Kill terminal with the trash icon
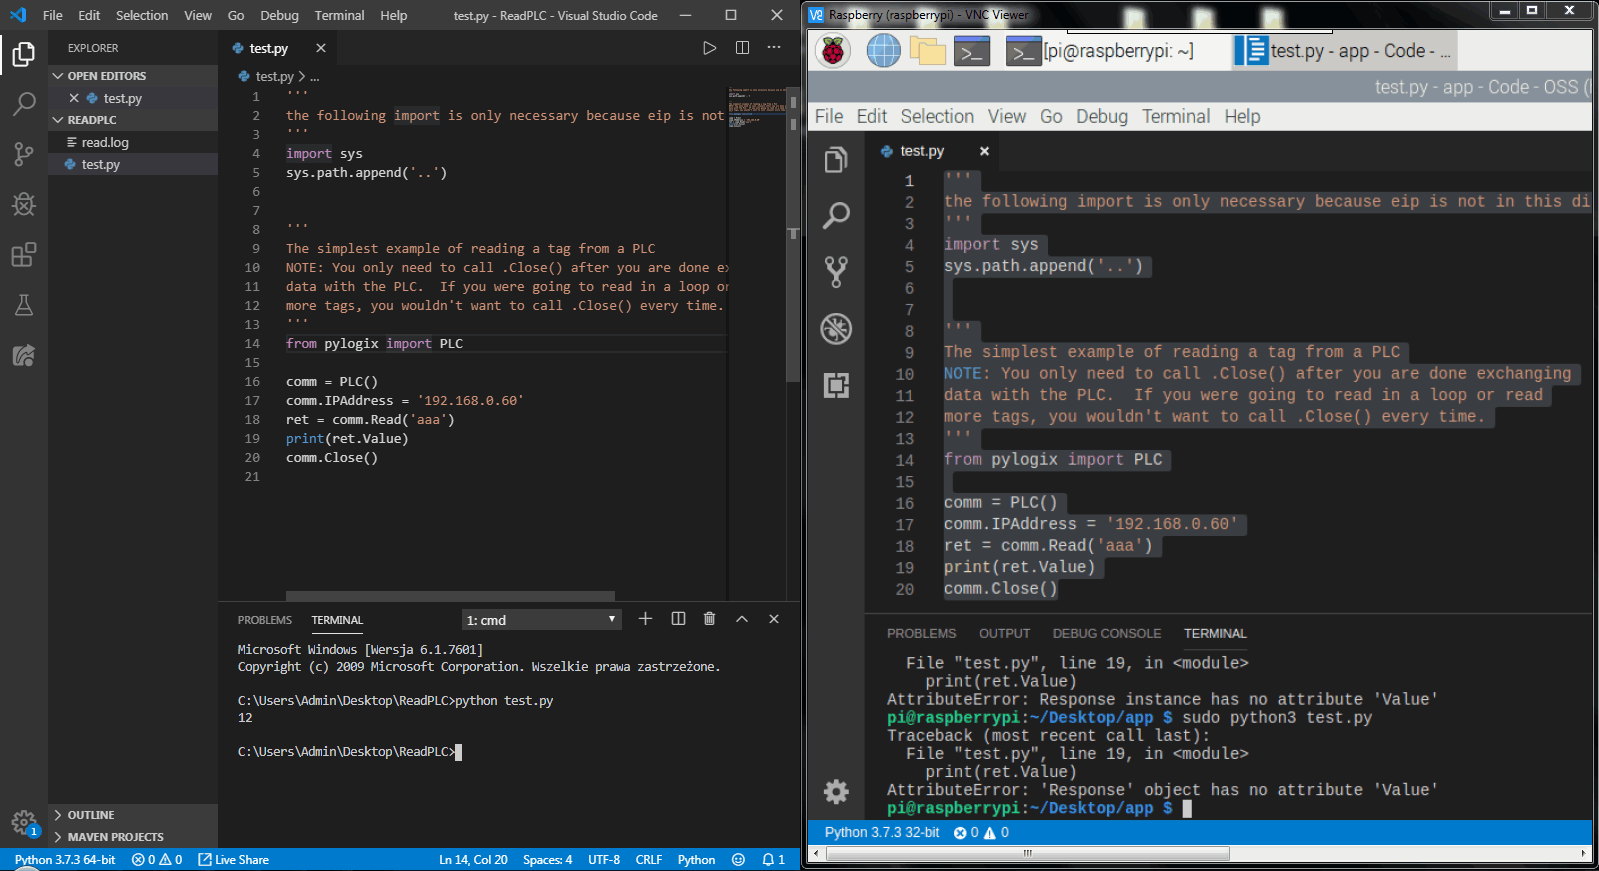 pos(709,619)
